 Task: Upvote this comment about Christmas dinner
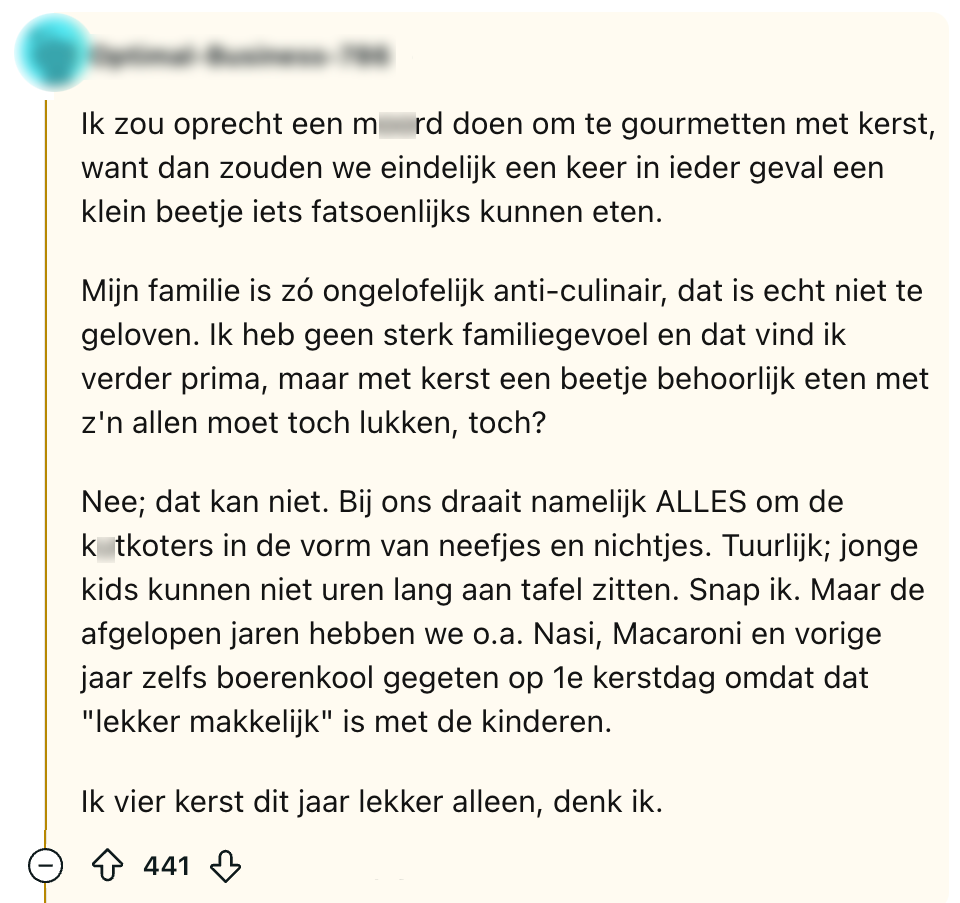[x=107, y=865]
